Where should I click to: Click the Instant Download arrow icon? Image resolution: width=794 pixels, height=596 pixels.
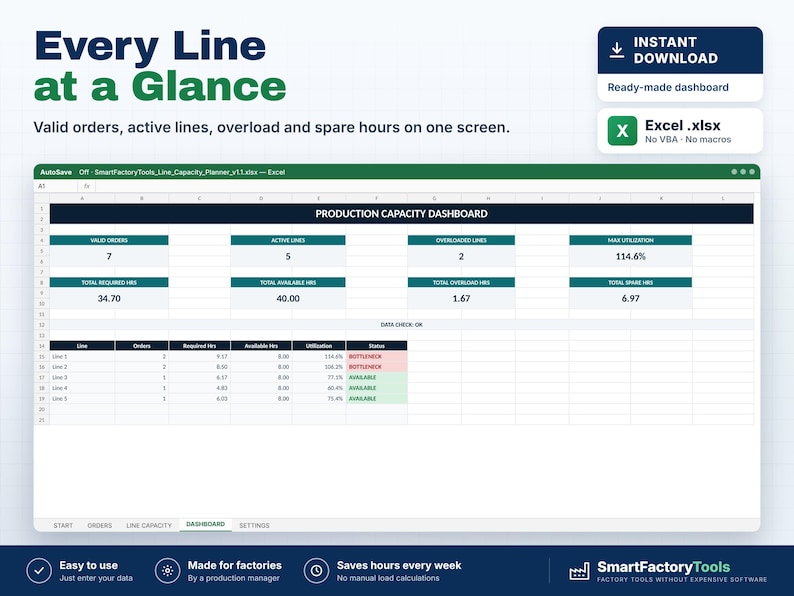pyautogui.click(x=616, y=50)
